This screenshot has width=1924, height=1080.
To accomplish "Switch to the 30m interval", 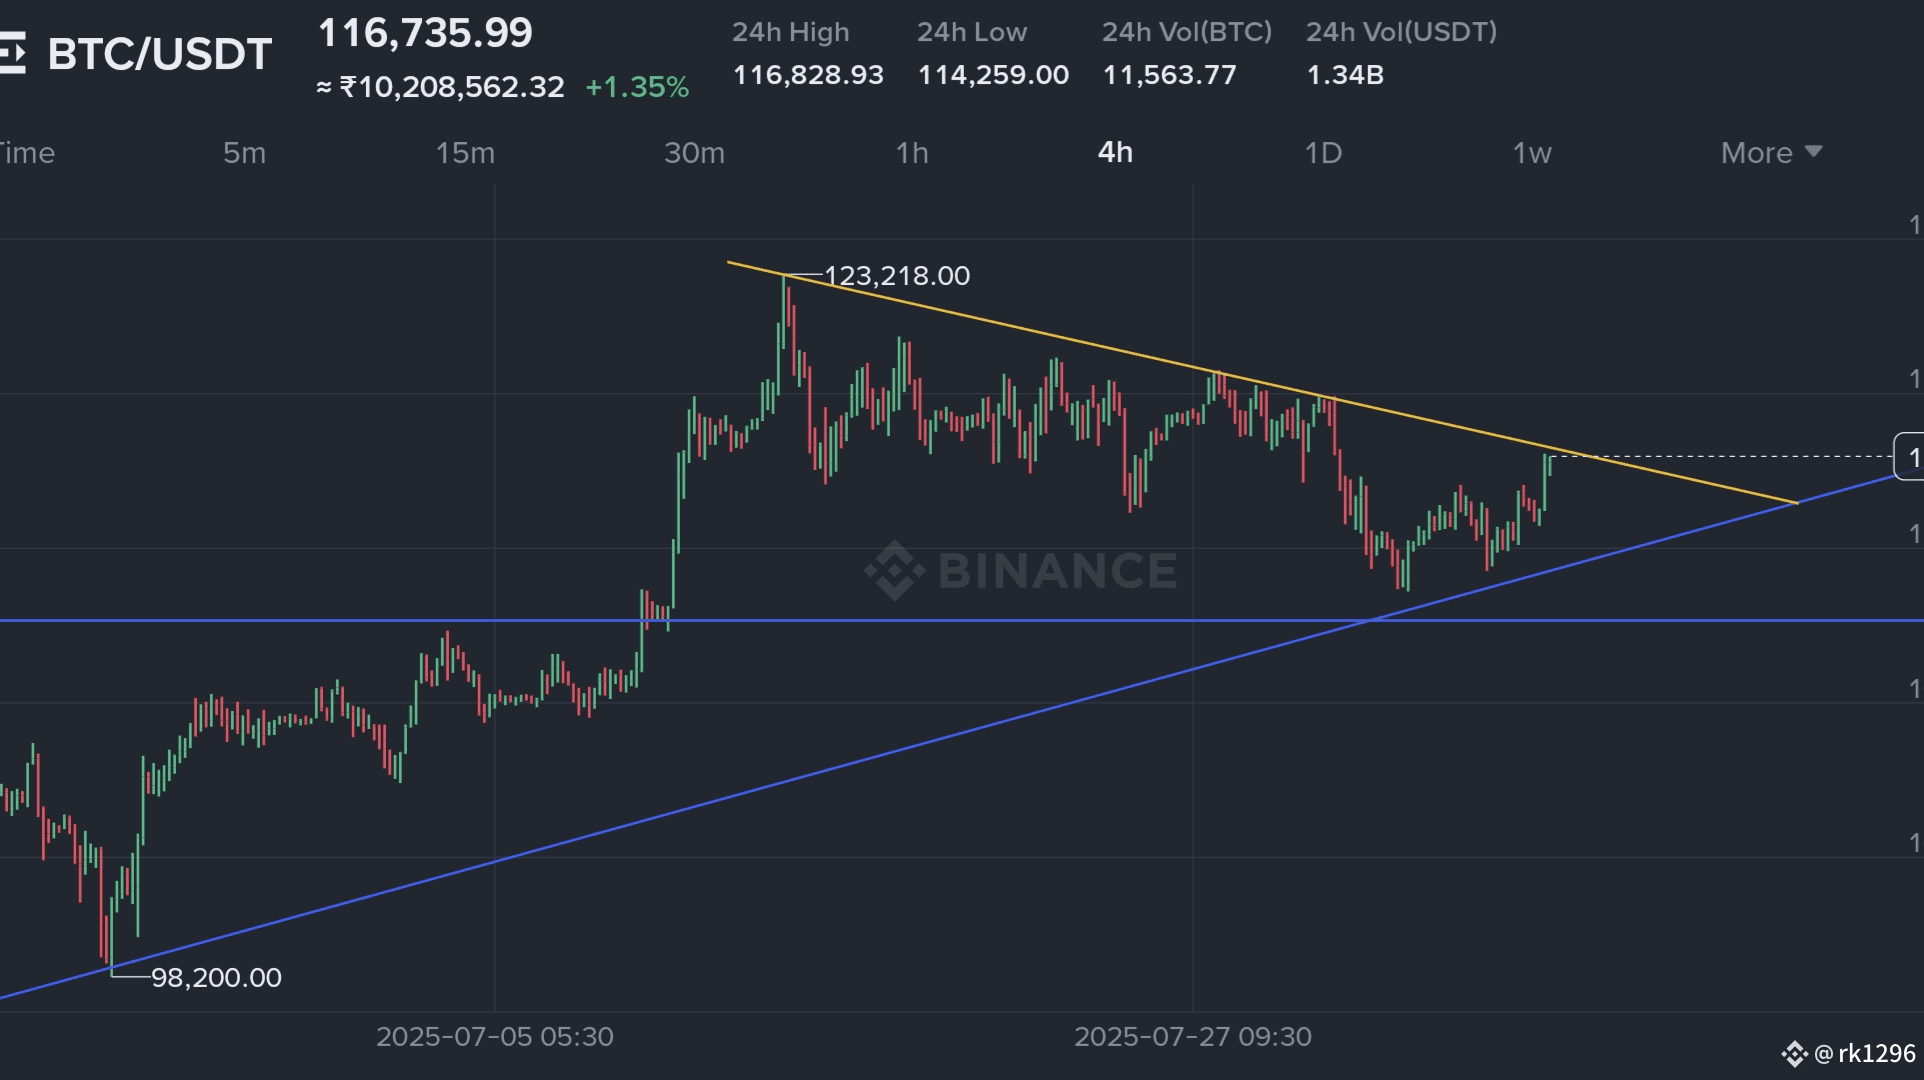I will [694, 153].
